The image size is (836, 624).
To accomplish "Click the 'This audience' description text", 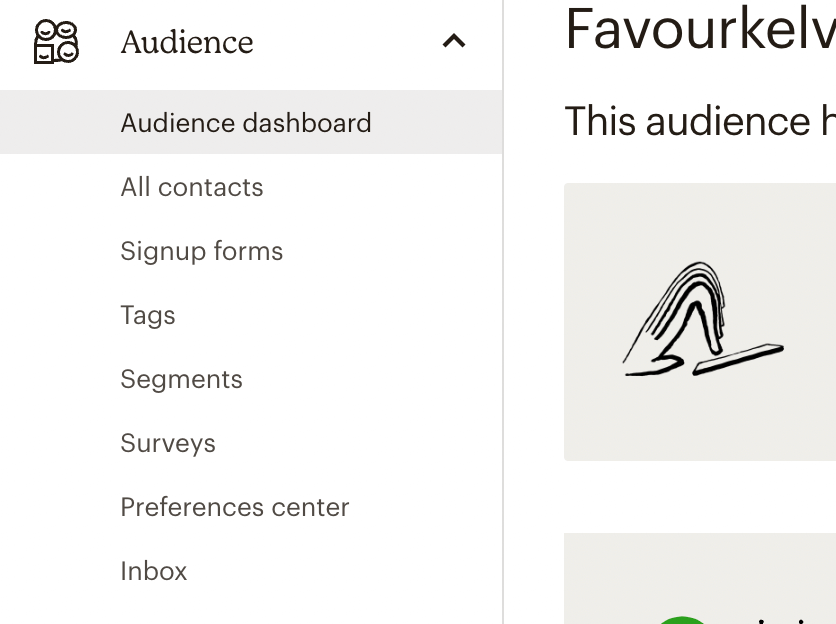I will tap(700, 121).
